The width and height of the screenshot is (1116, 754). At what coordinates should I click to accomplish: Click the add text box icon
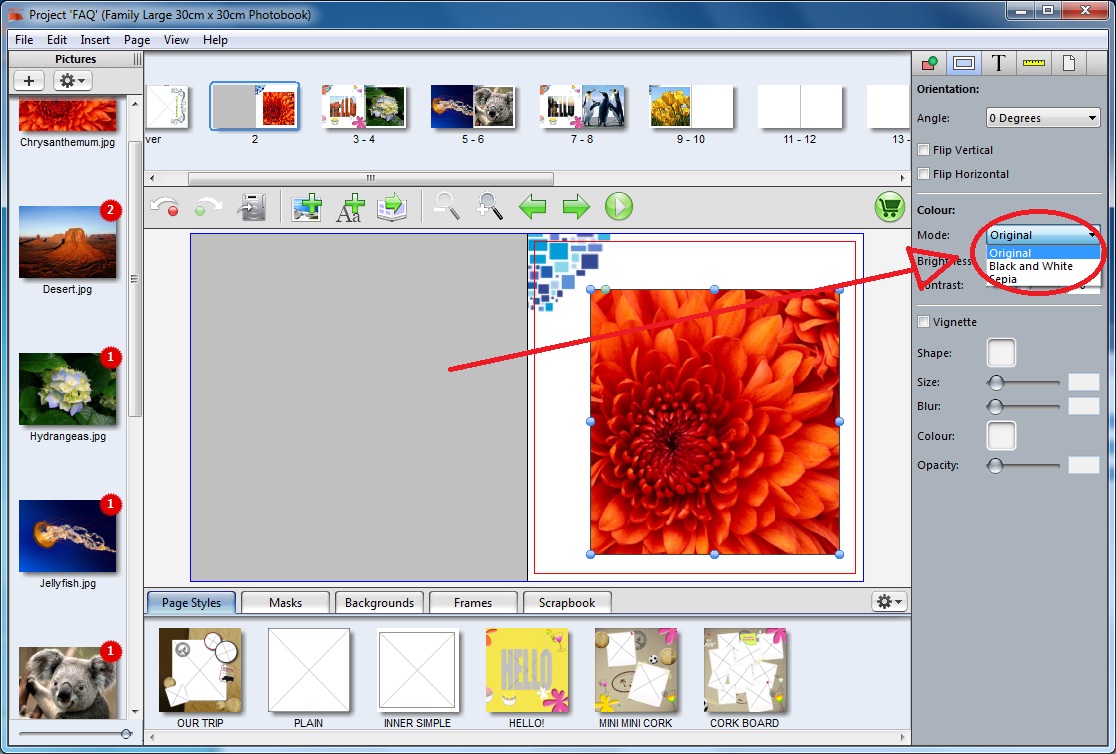pos(349,207)
